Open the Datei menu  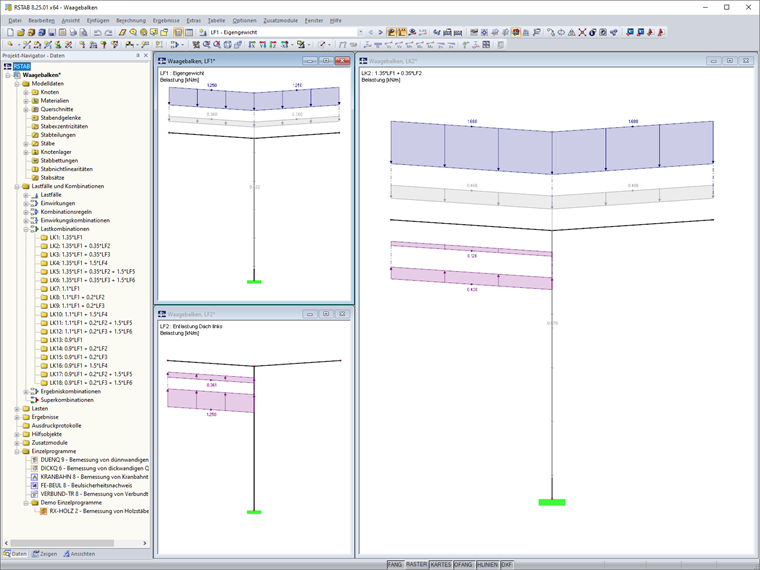pyautogui.click(x=15, y=20)
